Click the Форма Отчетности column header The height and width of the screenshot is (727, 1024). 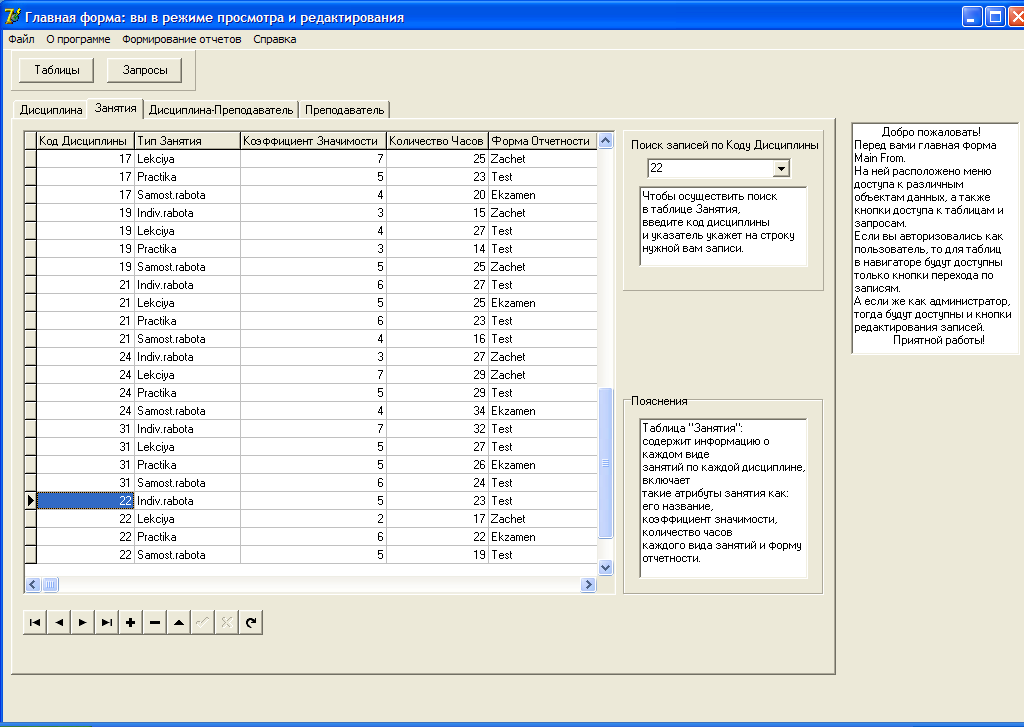pyautogui.click(x=542, y=140)
